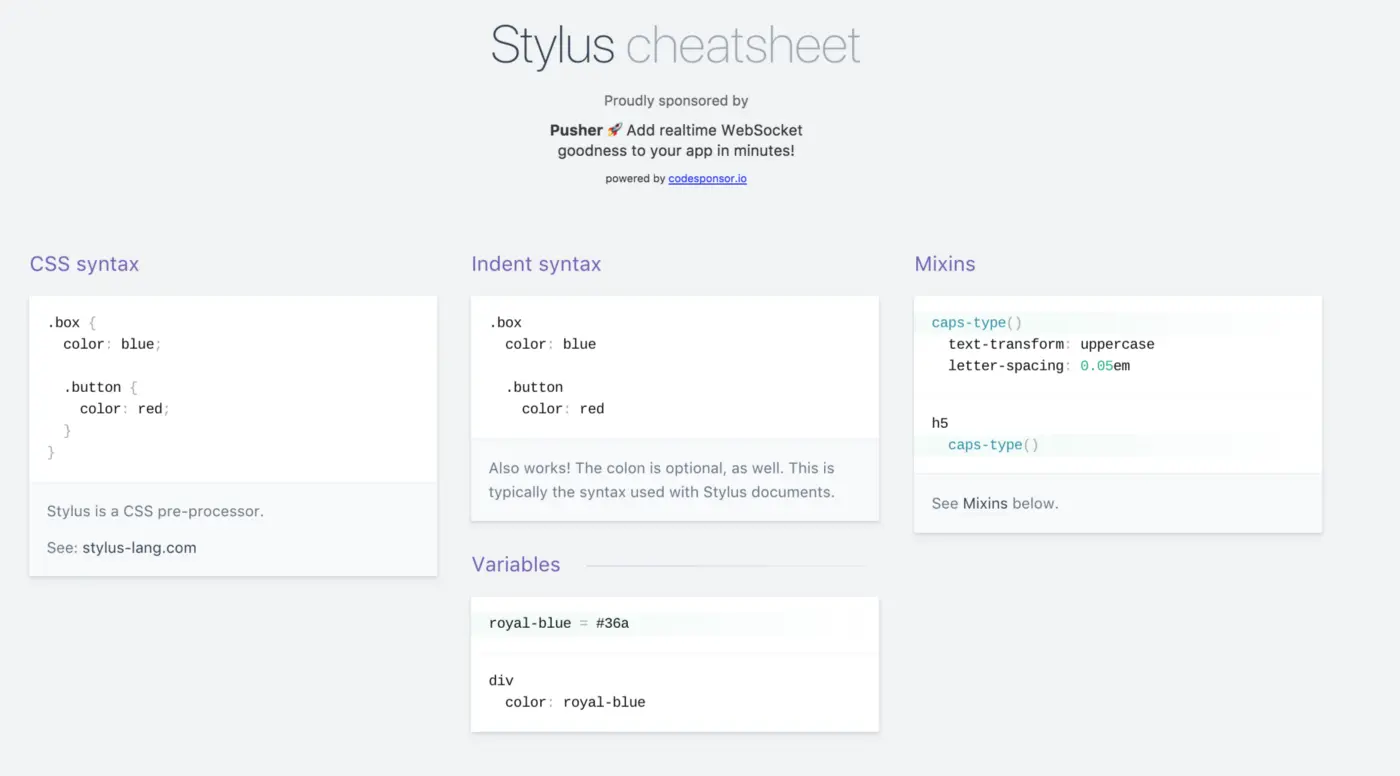Select the .button selector in the Indent syntax card
The height and width of the screenshot is (776, 1400).
[x=534, y=387]
